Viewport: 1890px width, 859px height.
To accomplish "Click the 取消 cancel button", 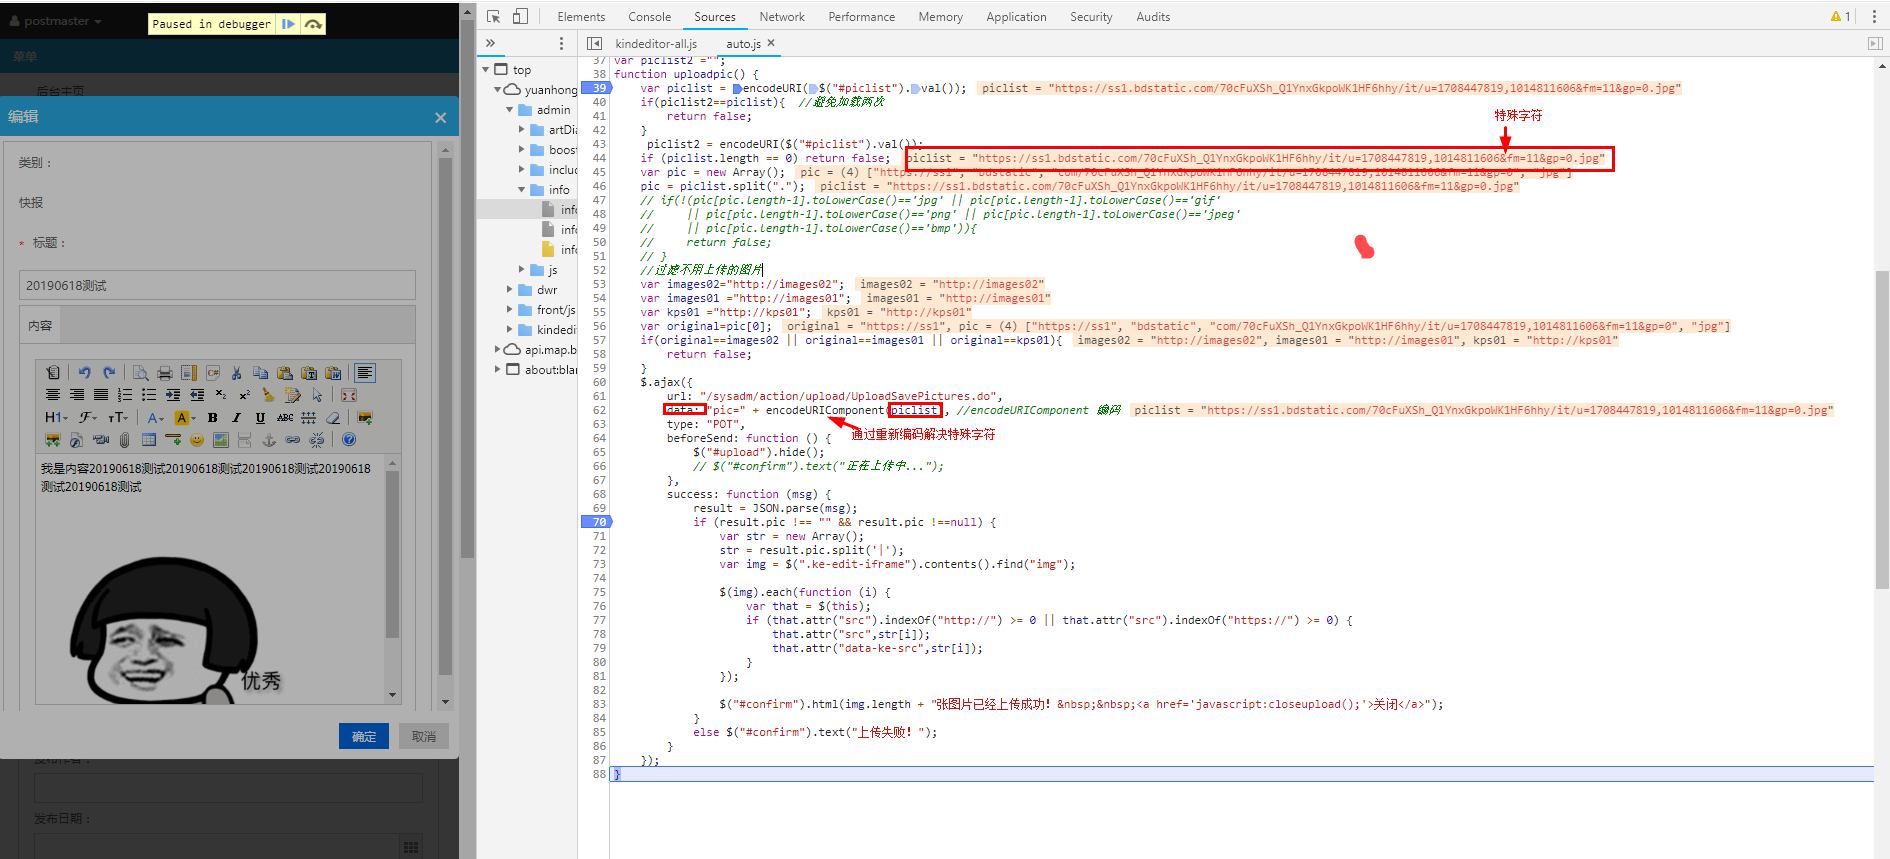I will [x=424, y=737].
